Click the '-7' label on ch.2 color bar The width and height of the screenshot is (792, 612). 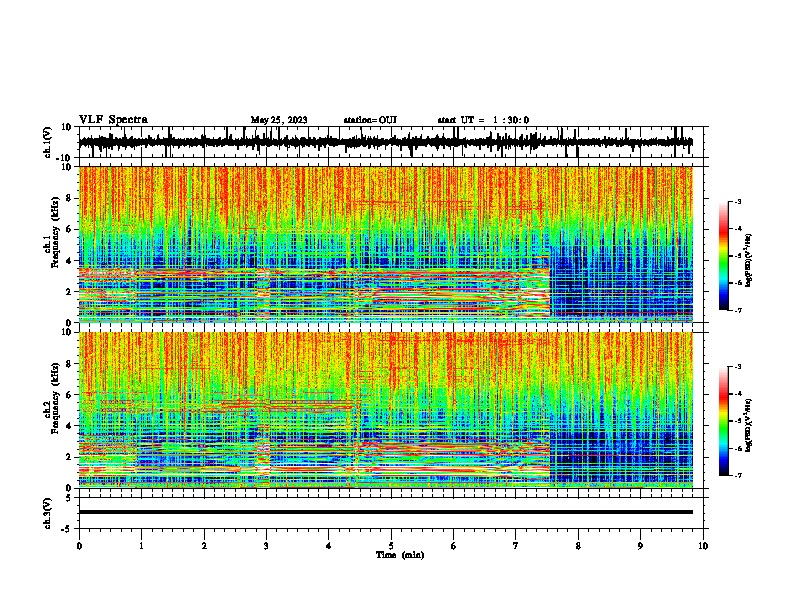[737, 475]
